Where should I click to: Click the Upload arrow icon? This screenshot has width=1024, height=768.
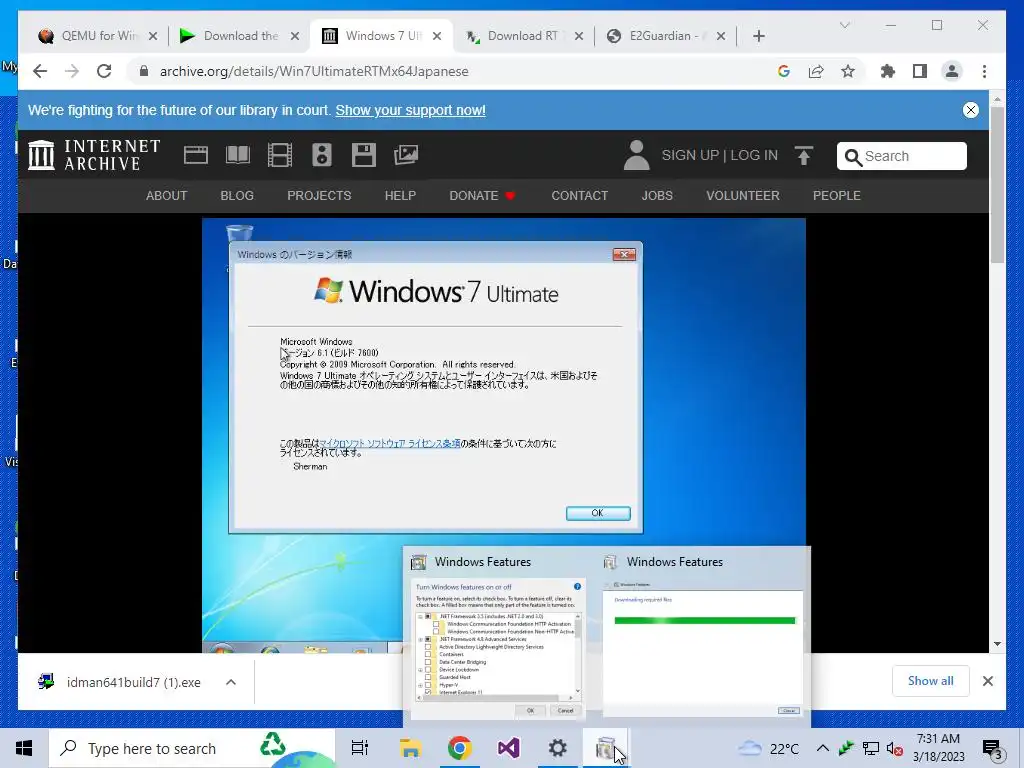click(x=804, y=155)
